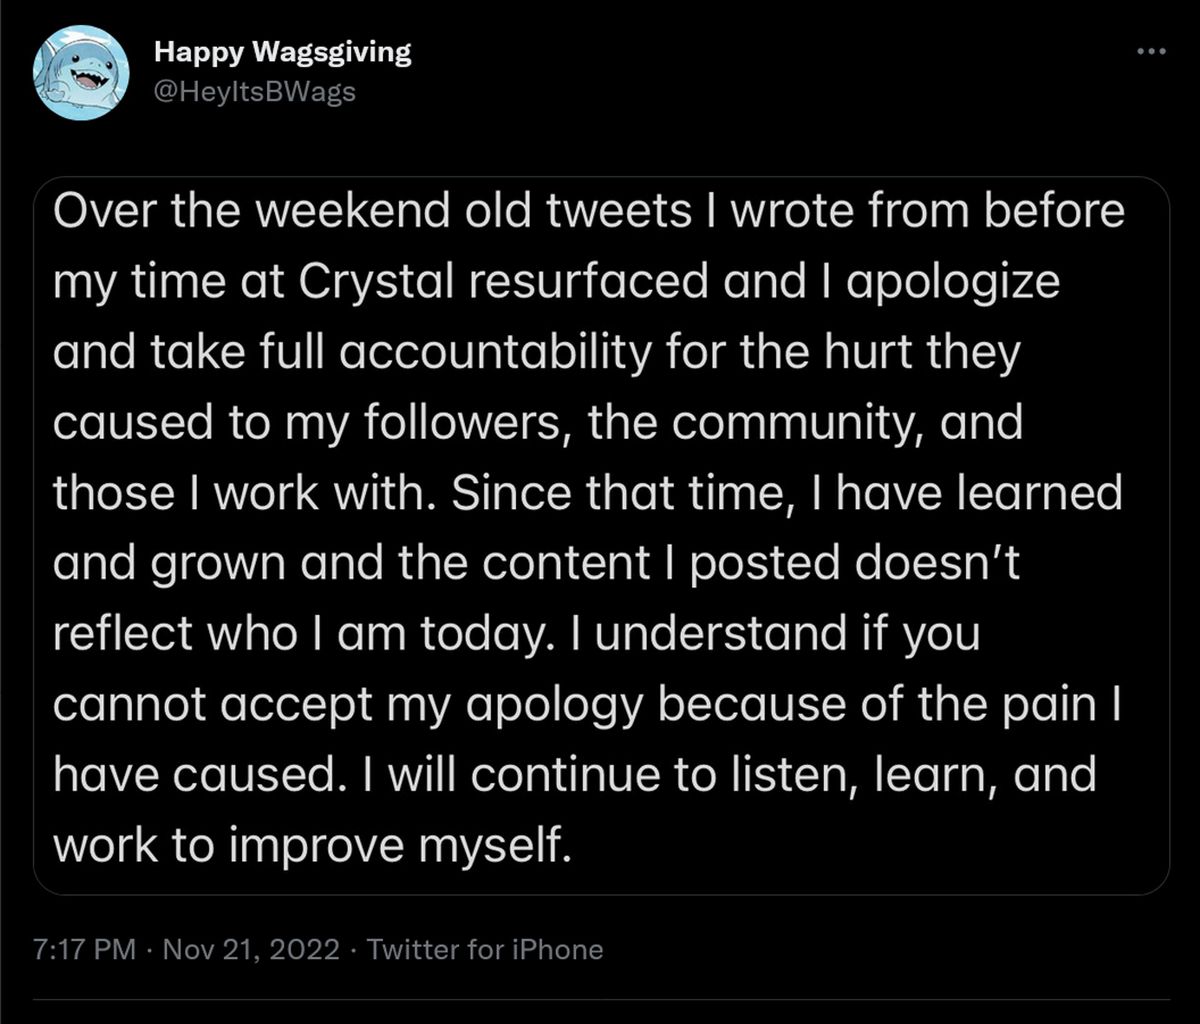Open the Twitter for iPhone source link

click(x=485, y=949)
